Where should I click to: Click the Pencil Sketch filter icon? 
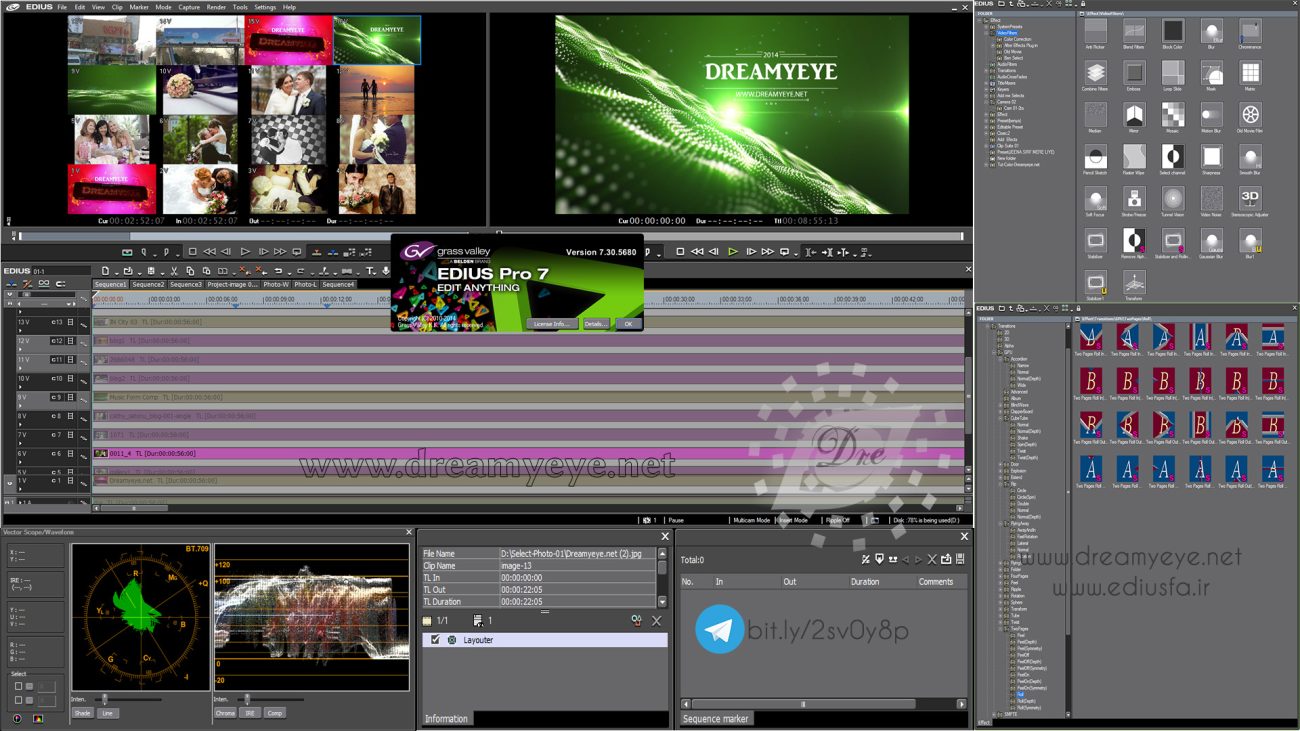pos(1095,157)
